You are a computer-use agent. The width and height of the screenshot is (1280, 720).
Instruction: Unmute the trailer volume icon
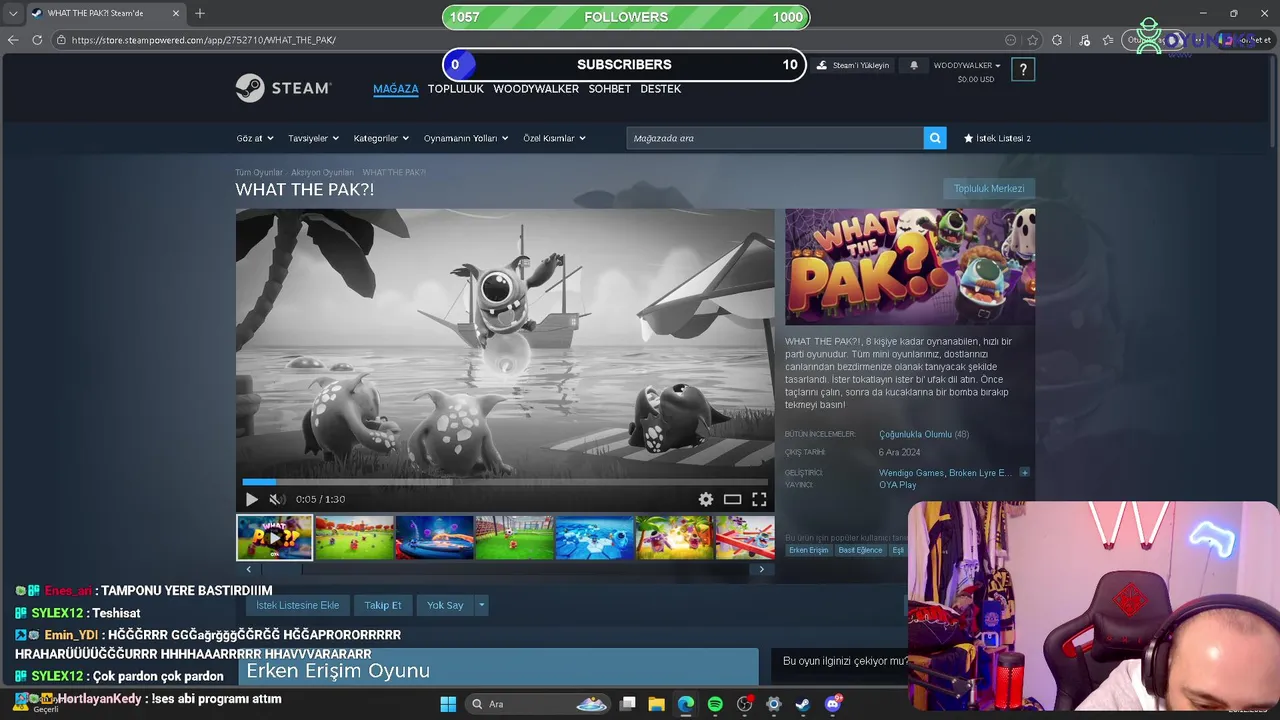click(x=277, y=499)
